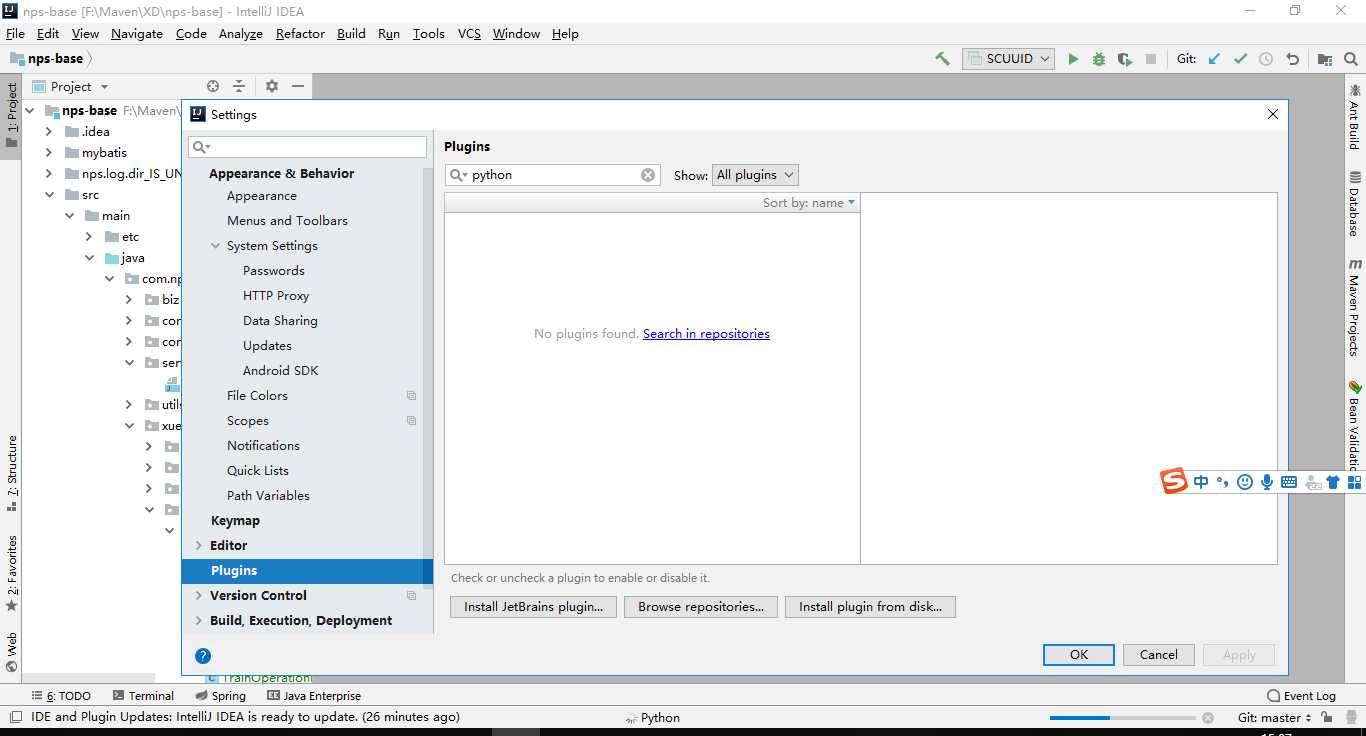This screenshot has width=1366, height=736.
Task: Click the status bar progress indicator
Action: tap(1121, 718)
